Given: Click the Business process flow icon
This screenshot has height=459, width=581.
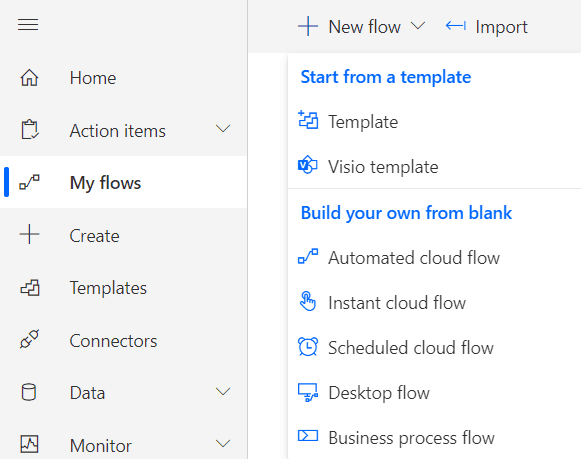Looking at the screenshot, I should 308,436.
